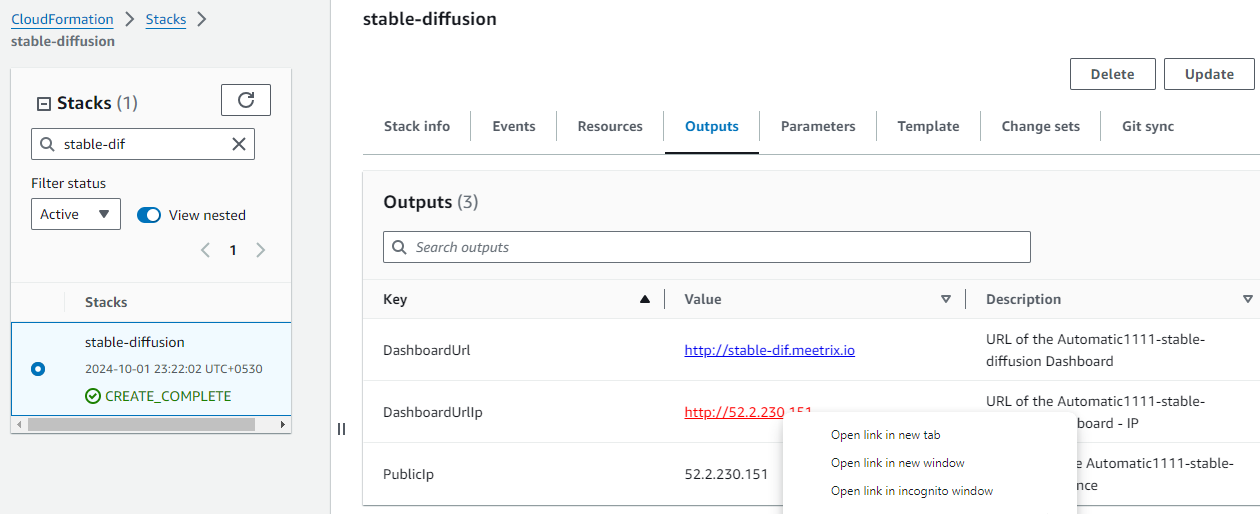The height and width of the screenshot is (514, 1260).
Task: Choose Open link in incognito window
Action: pyautogui.click(x=912, y=491)
